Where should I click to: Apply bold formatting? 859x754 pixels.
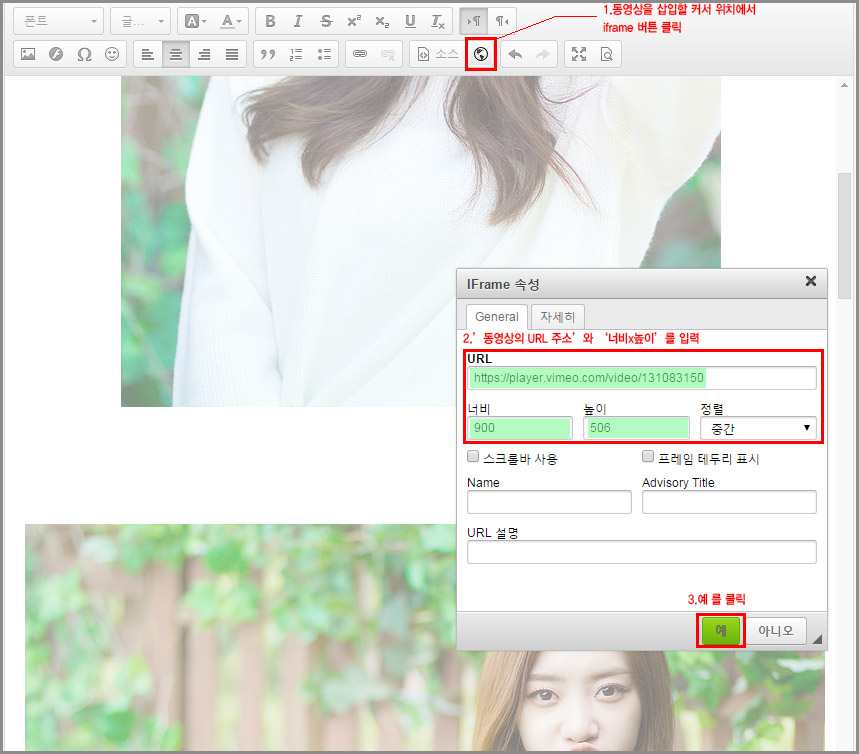pos(270,21)
